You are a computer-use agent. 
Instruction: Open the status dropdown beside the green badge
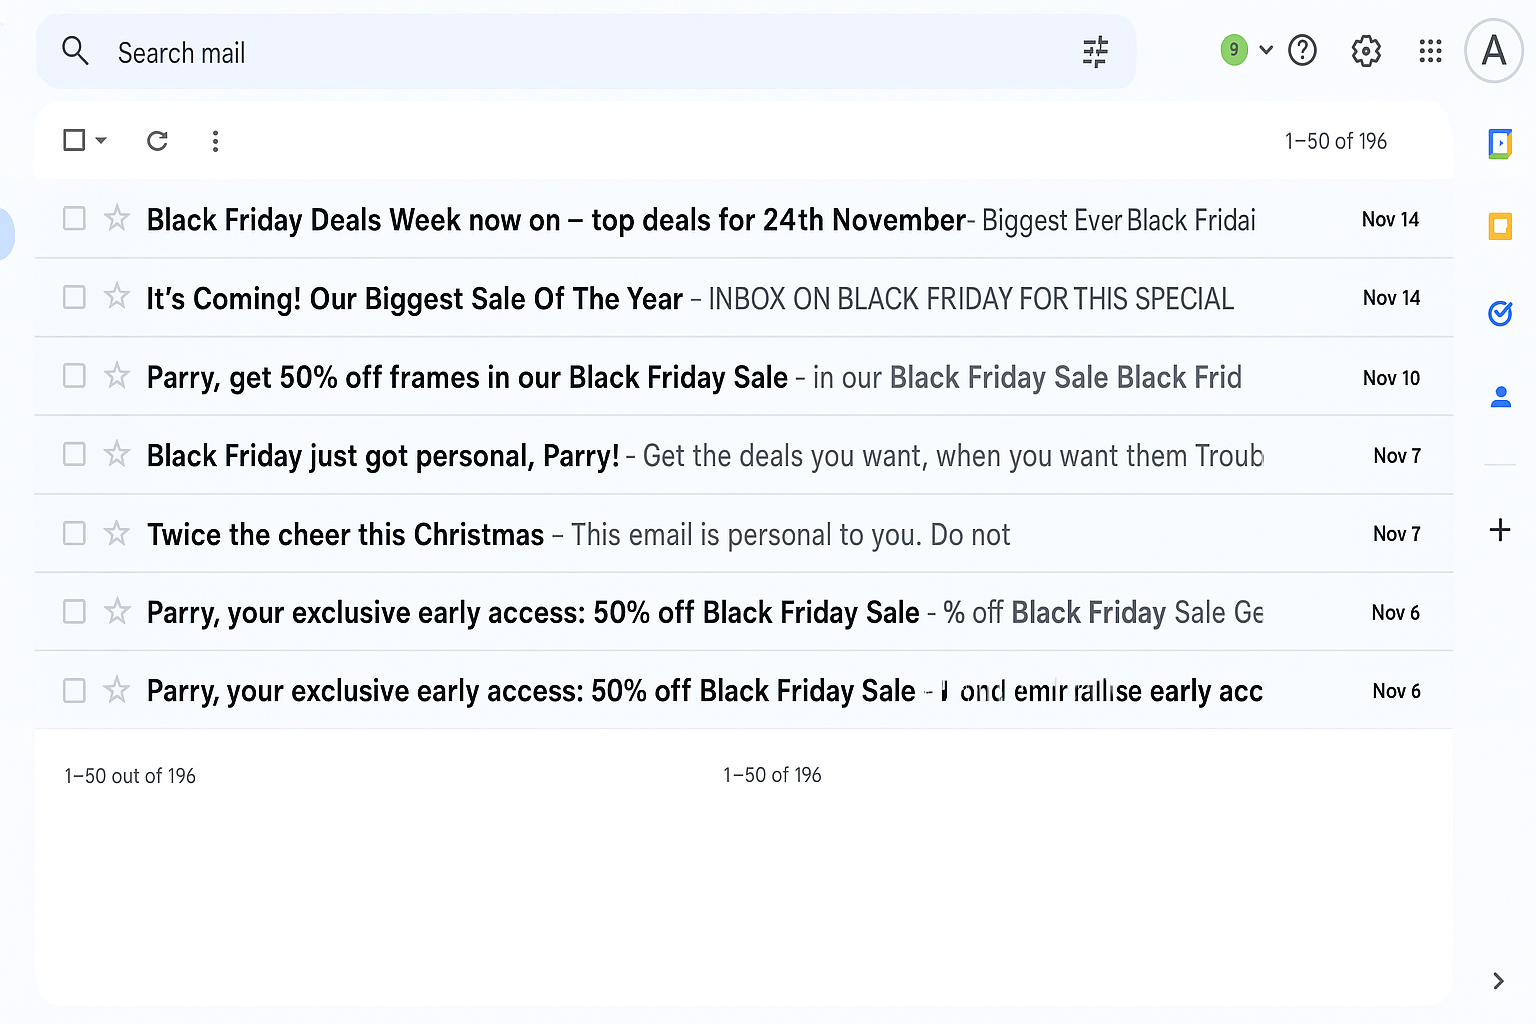pos(1266,49)
